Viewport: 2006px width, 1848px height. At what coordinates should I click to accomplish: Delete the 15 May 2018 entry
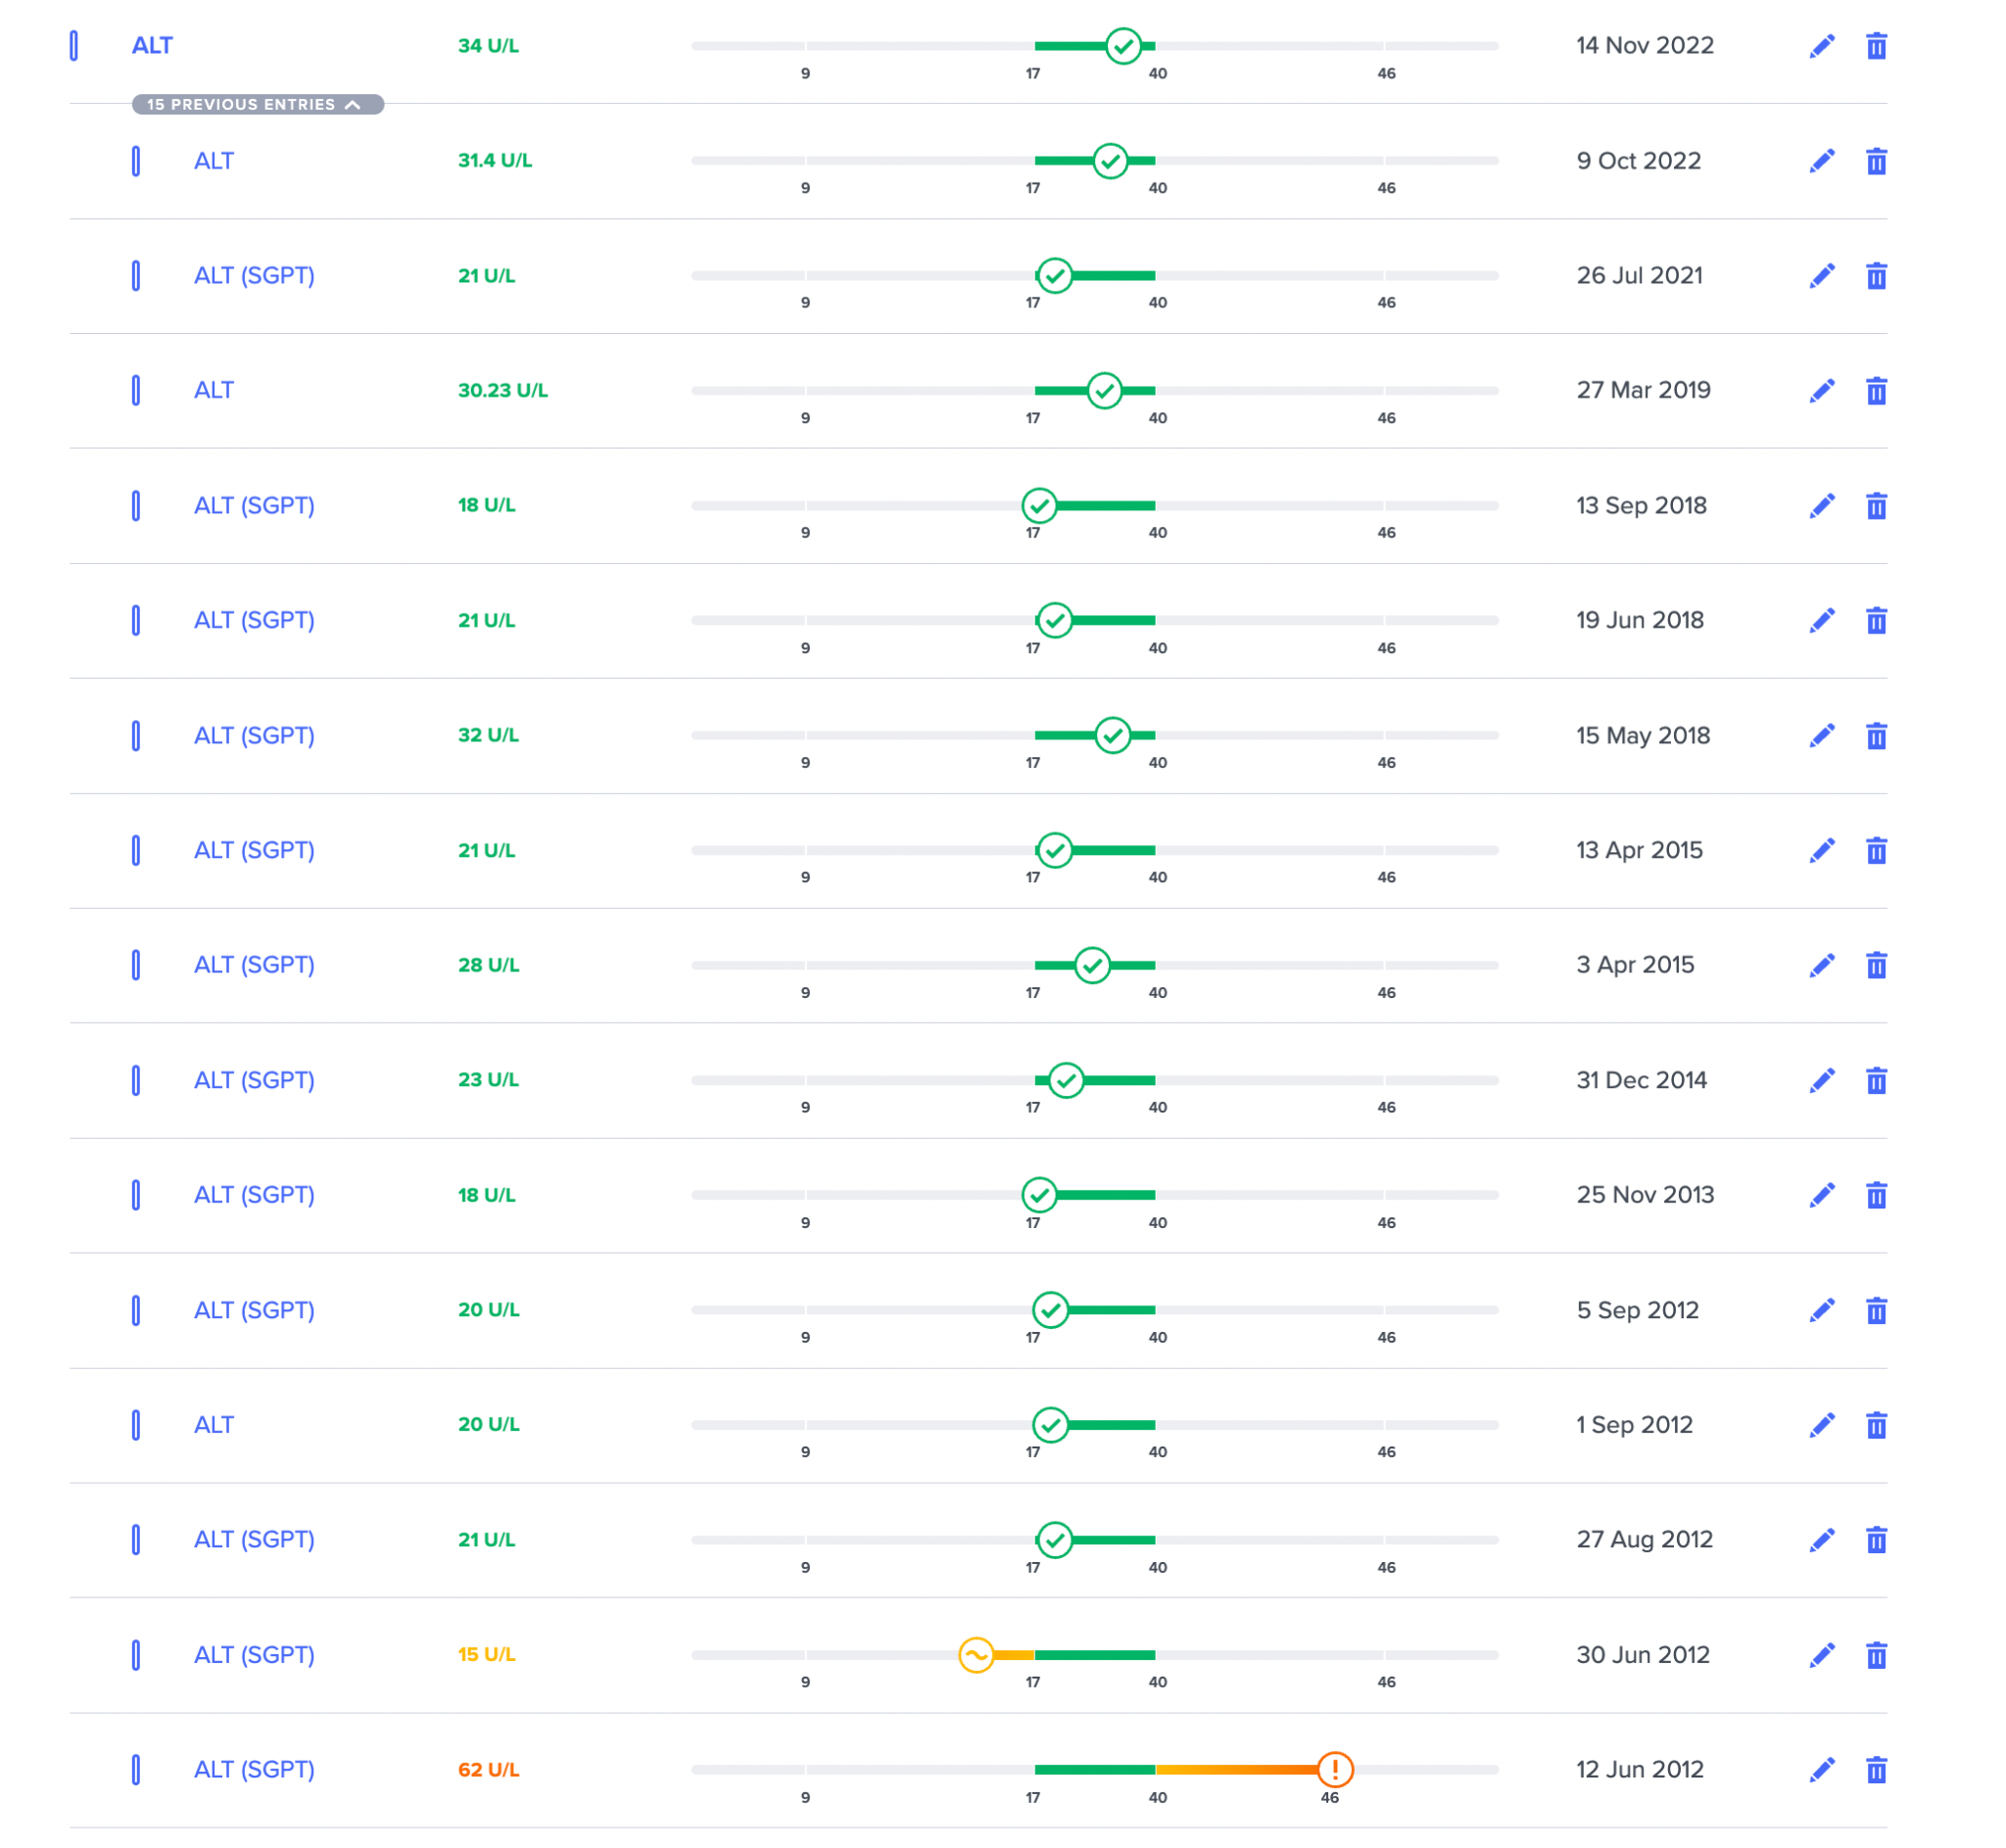[x=1876, y=736]
